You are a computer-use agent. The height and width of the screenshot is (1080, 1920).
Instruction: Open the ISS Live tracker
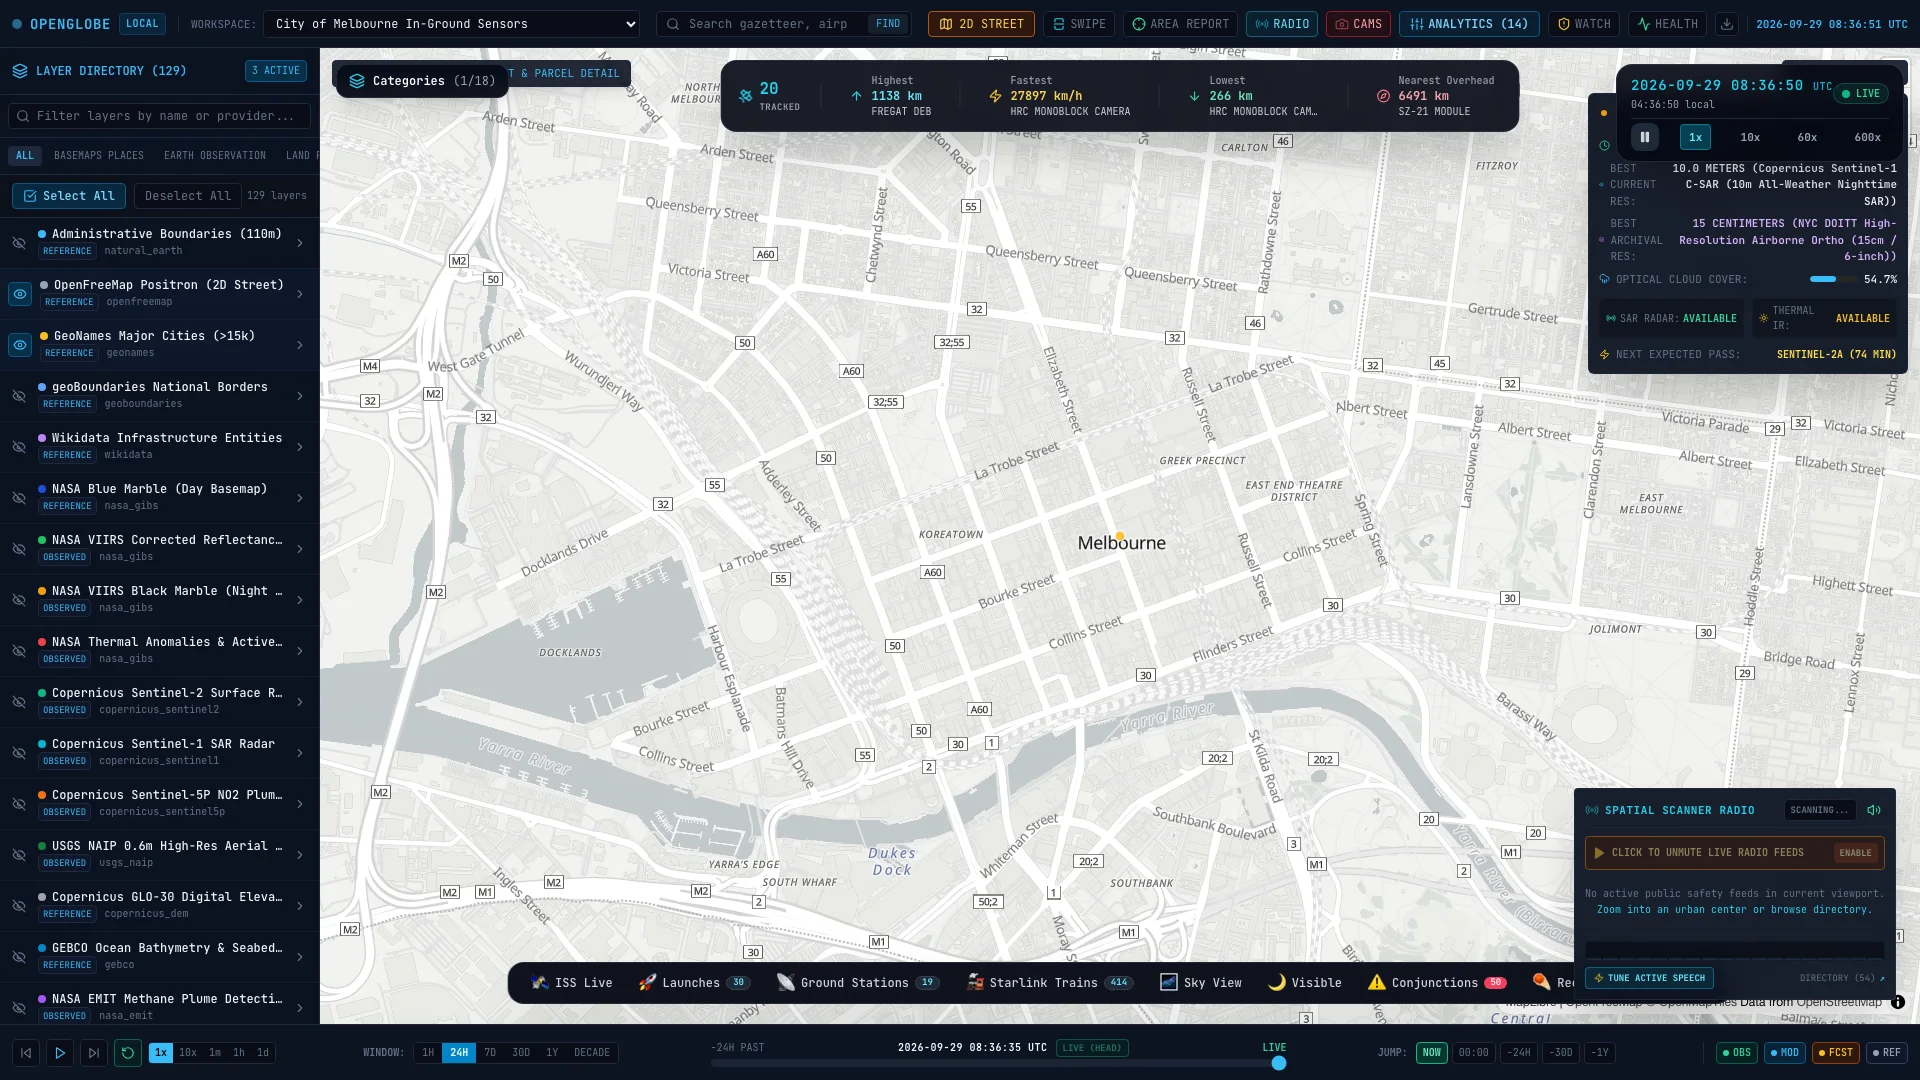572,983
